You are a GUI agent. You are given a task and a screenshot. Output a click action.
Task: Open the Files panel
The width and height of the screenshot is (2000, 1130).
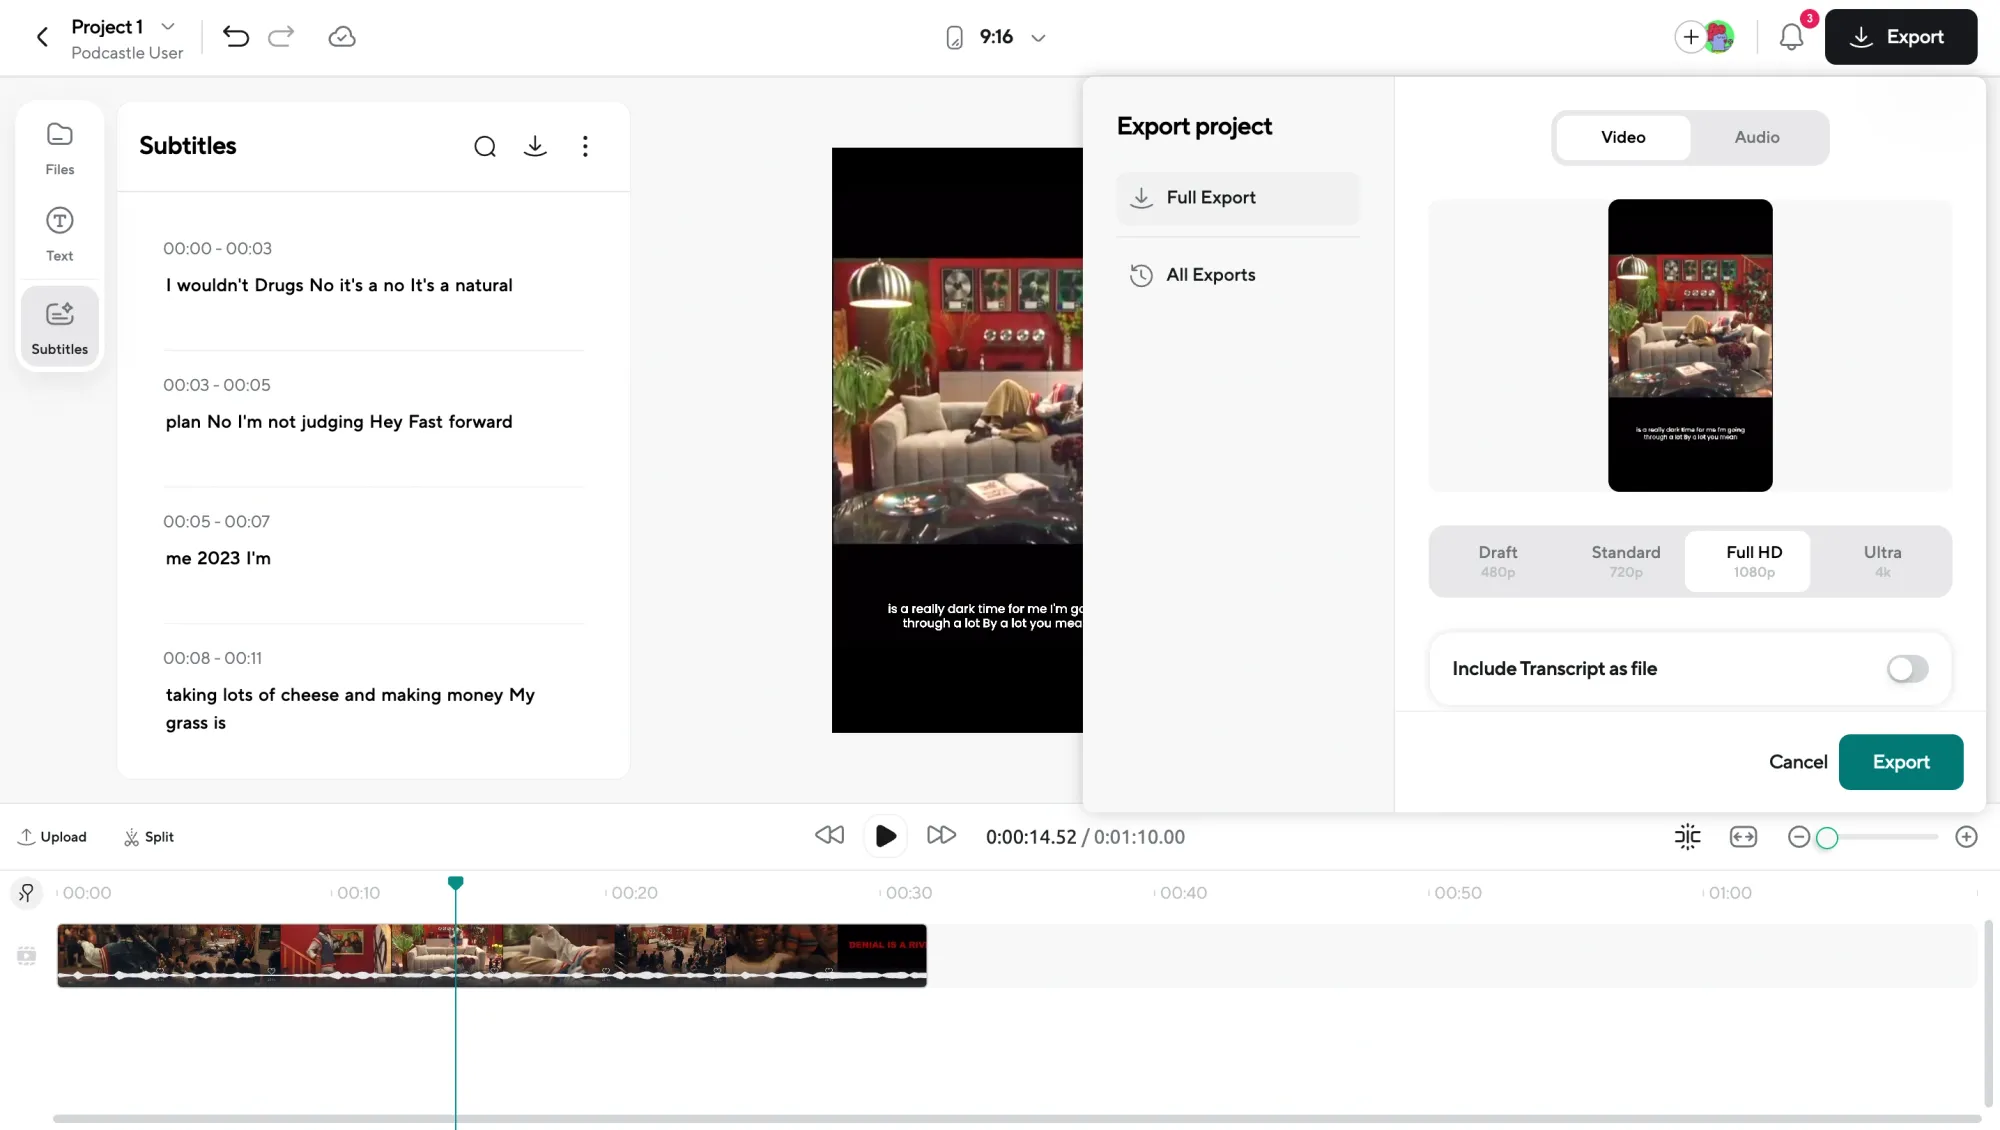point(59,147)
